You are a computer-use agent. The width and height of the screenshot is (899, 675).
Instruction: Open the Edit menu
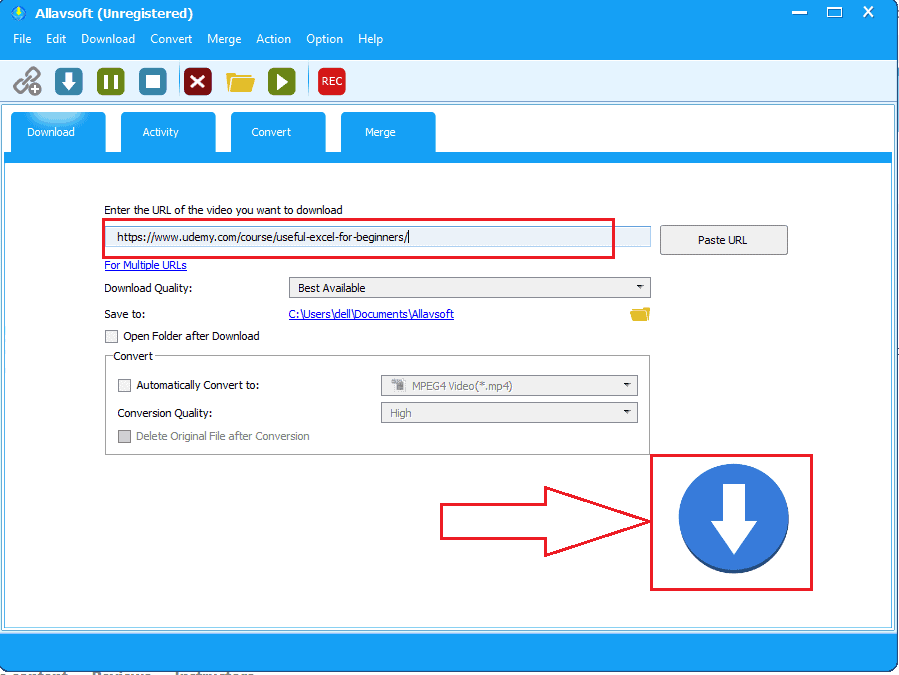point(56,39)
